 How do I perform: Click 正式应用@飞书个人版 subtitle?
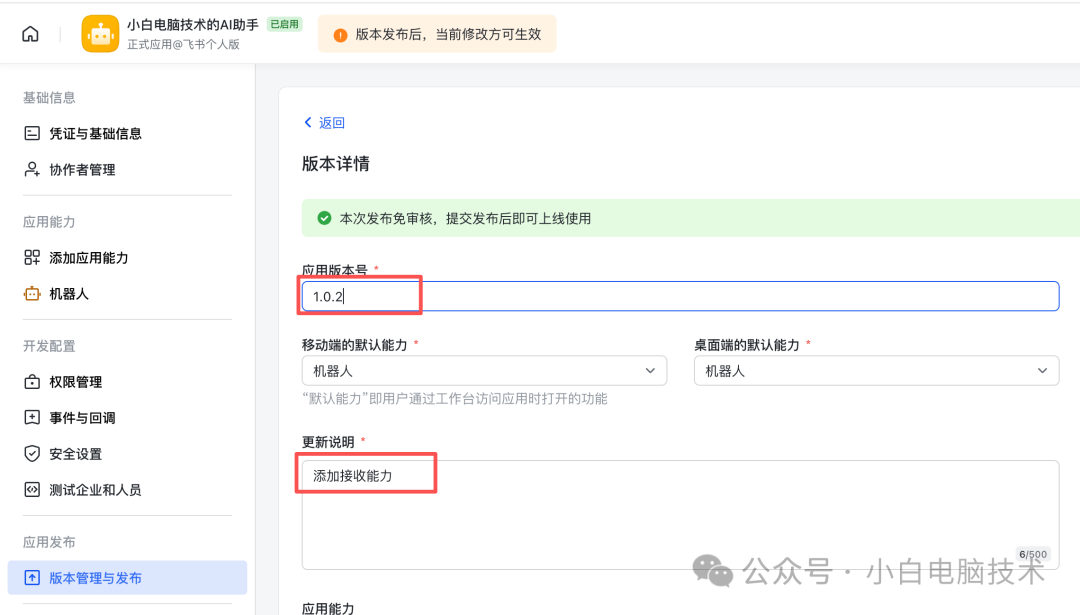(183, 44)
